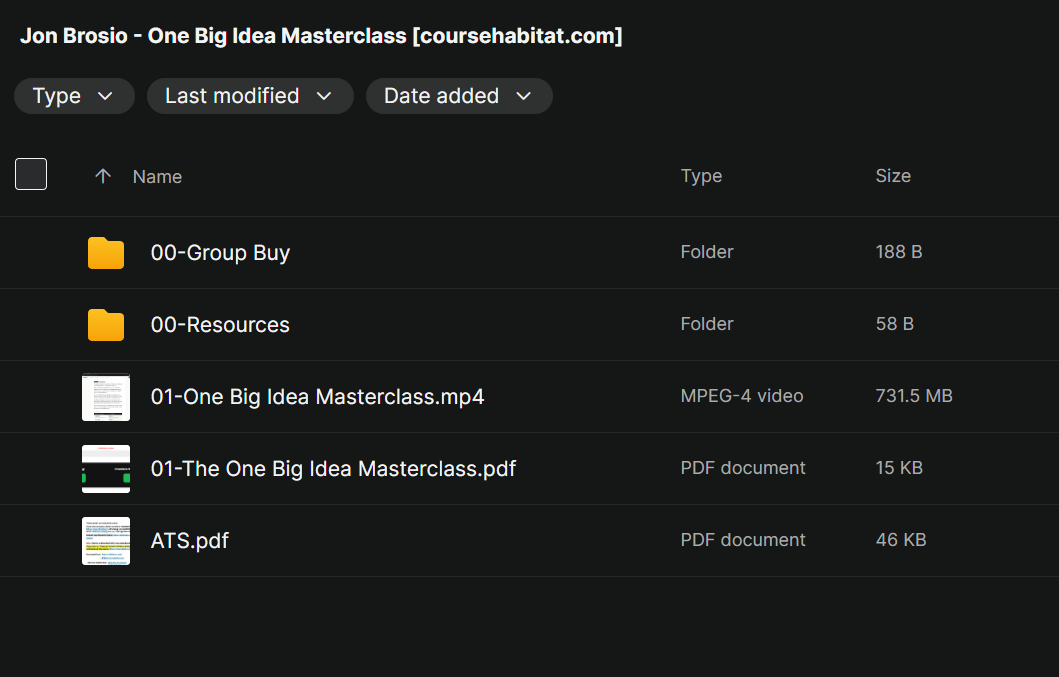Click the 00-Resources folder icon
This screenshot has height=677, width=1059.
[x=106, y=325]
